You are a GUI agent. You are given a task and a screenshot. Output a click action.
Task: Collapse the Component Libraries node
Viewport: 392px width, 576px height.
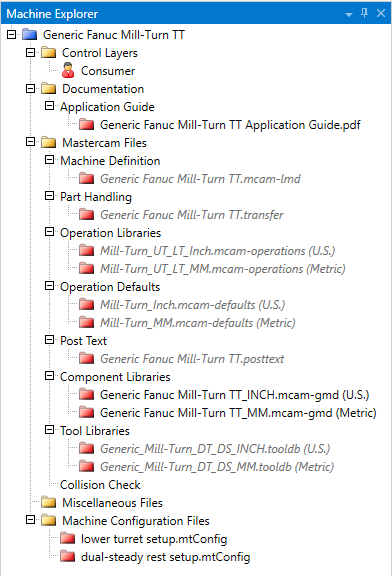[49, 376]
